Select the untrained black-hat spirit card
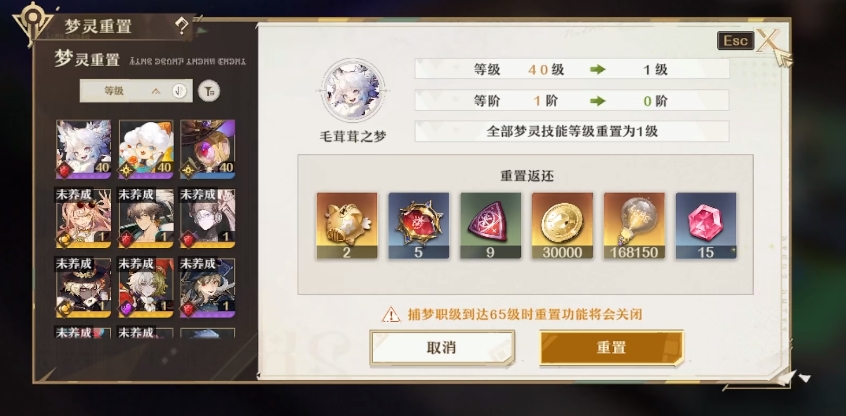Screen dimensions: 846x416 point(84,288)
